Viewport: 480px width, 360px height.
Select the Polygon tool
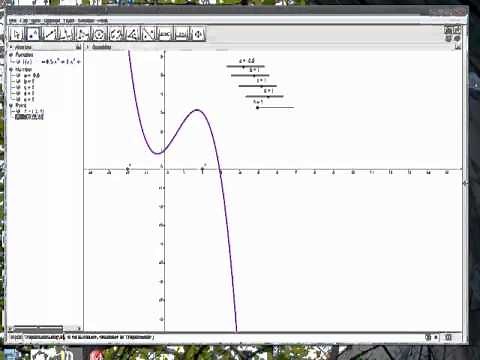[x=82, y=34]
